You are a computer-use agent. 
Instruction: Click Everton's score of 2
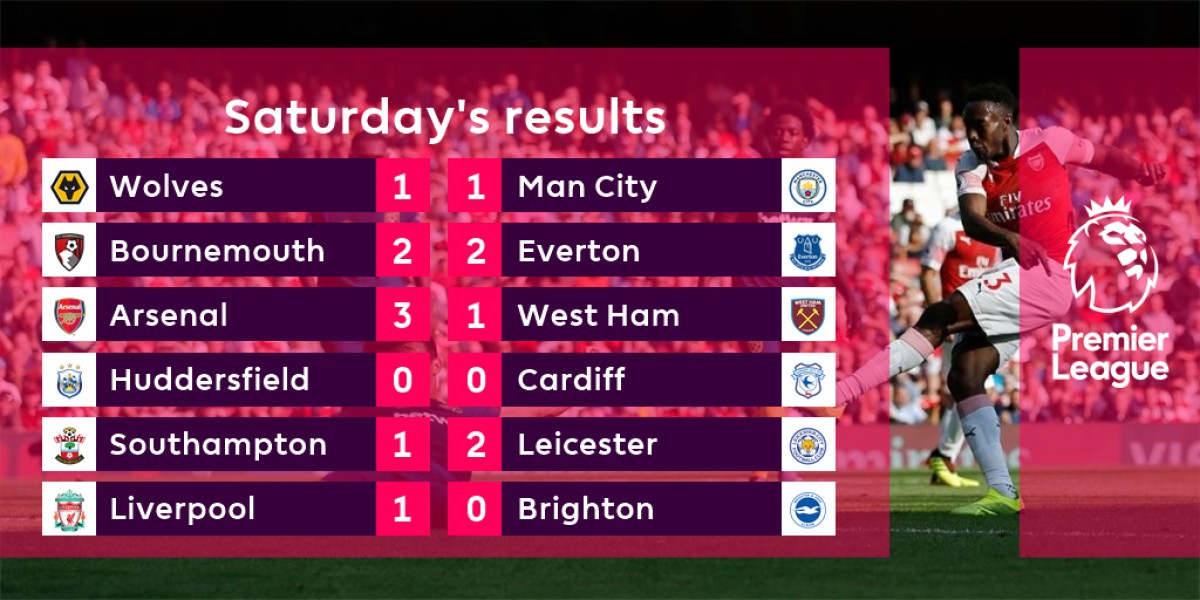[475, 251]
